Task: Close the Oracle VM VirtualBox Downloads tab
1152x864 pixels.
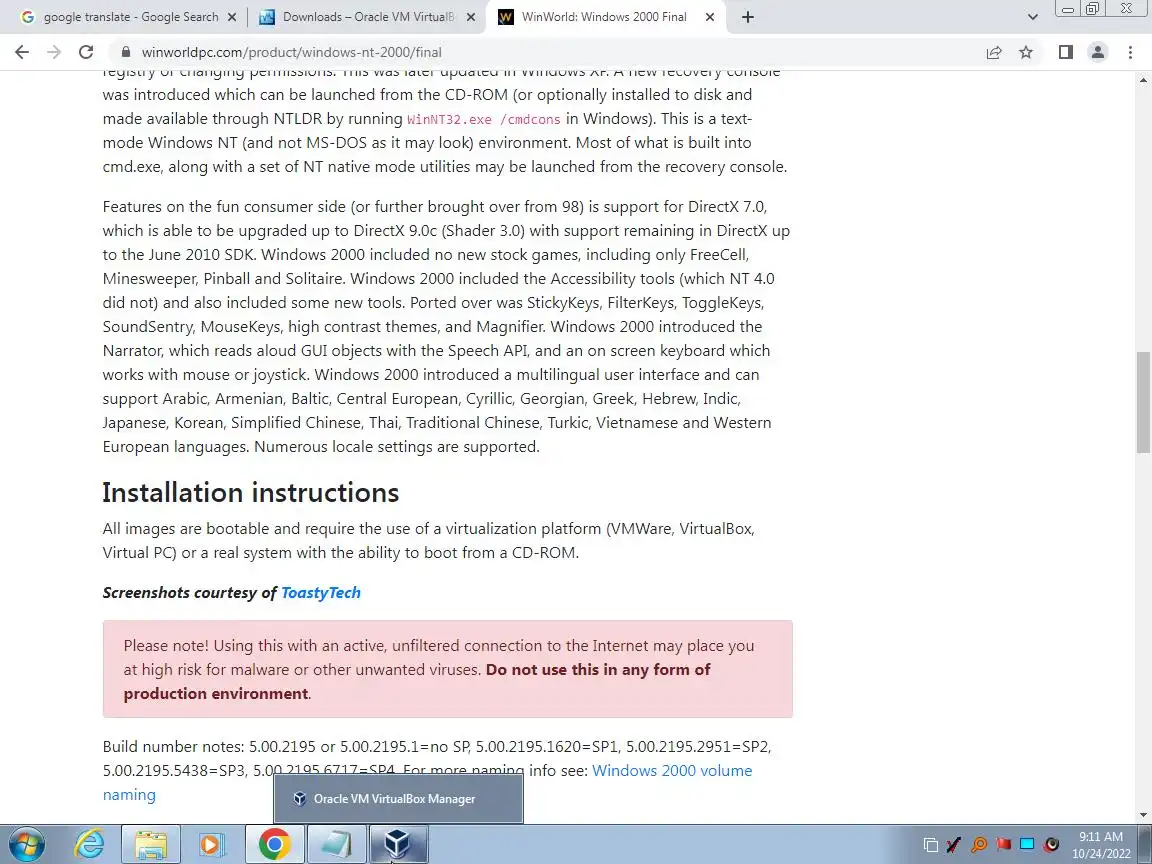Action: click(x=471, y=17)
